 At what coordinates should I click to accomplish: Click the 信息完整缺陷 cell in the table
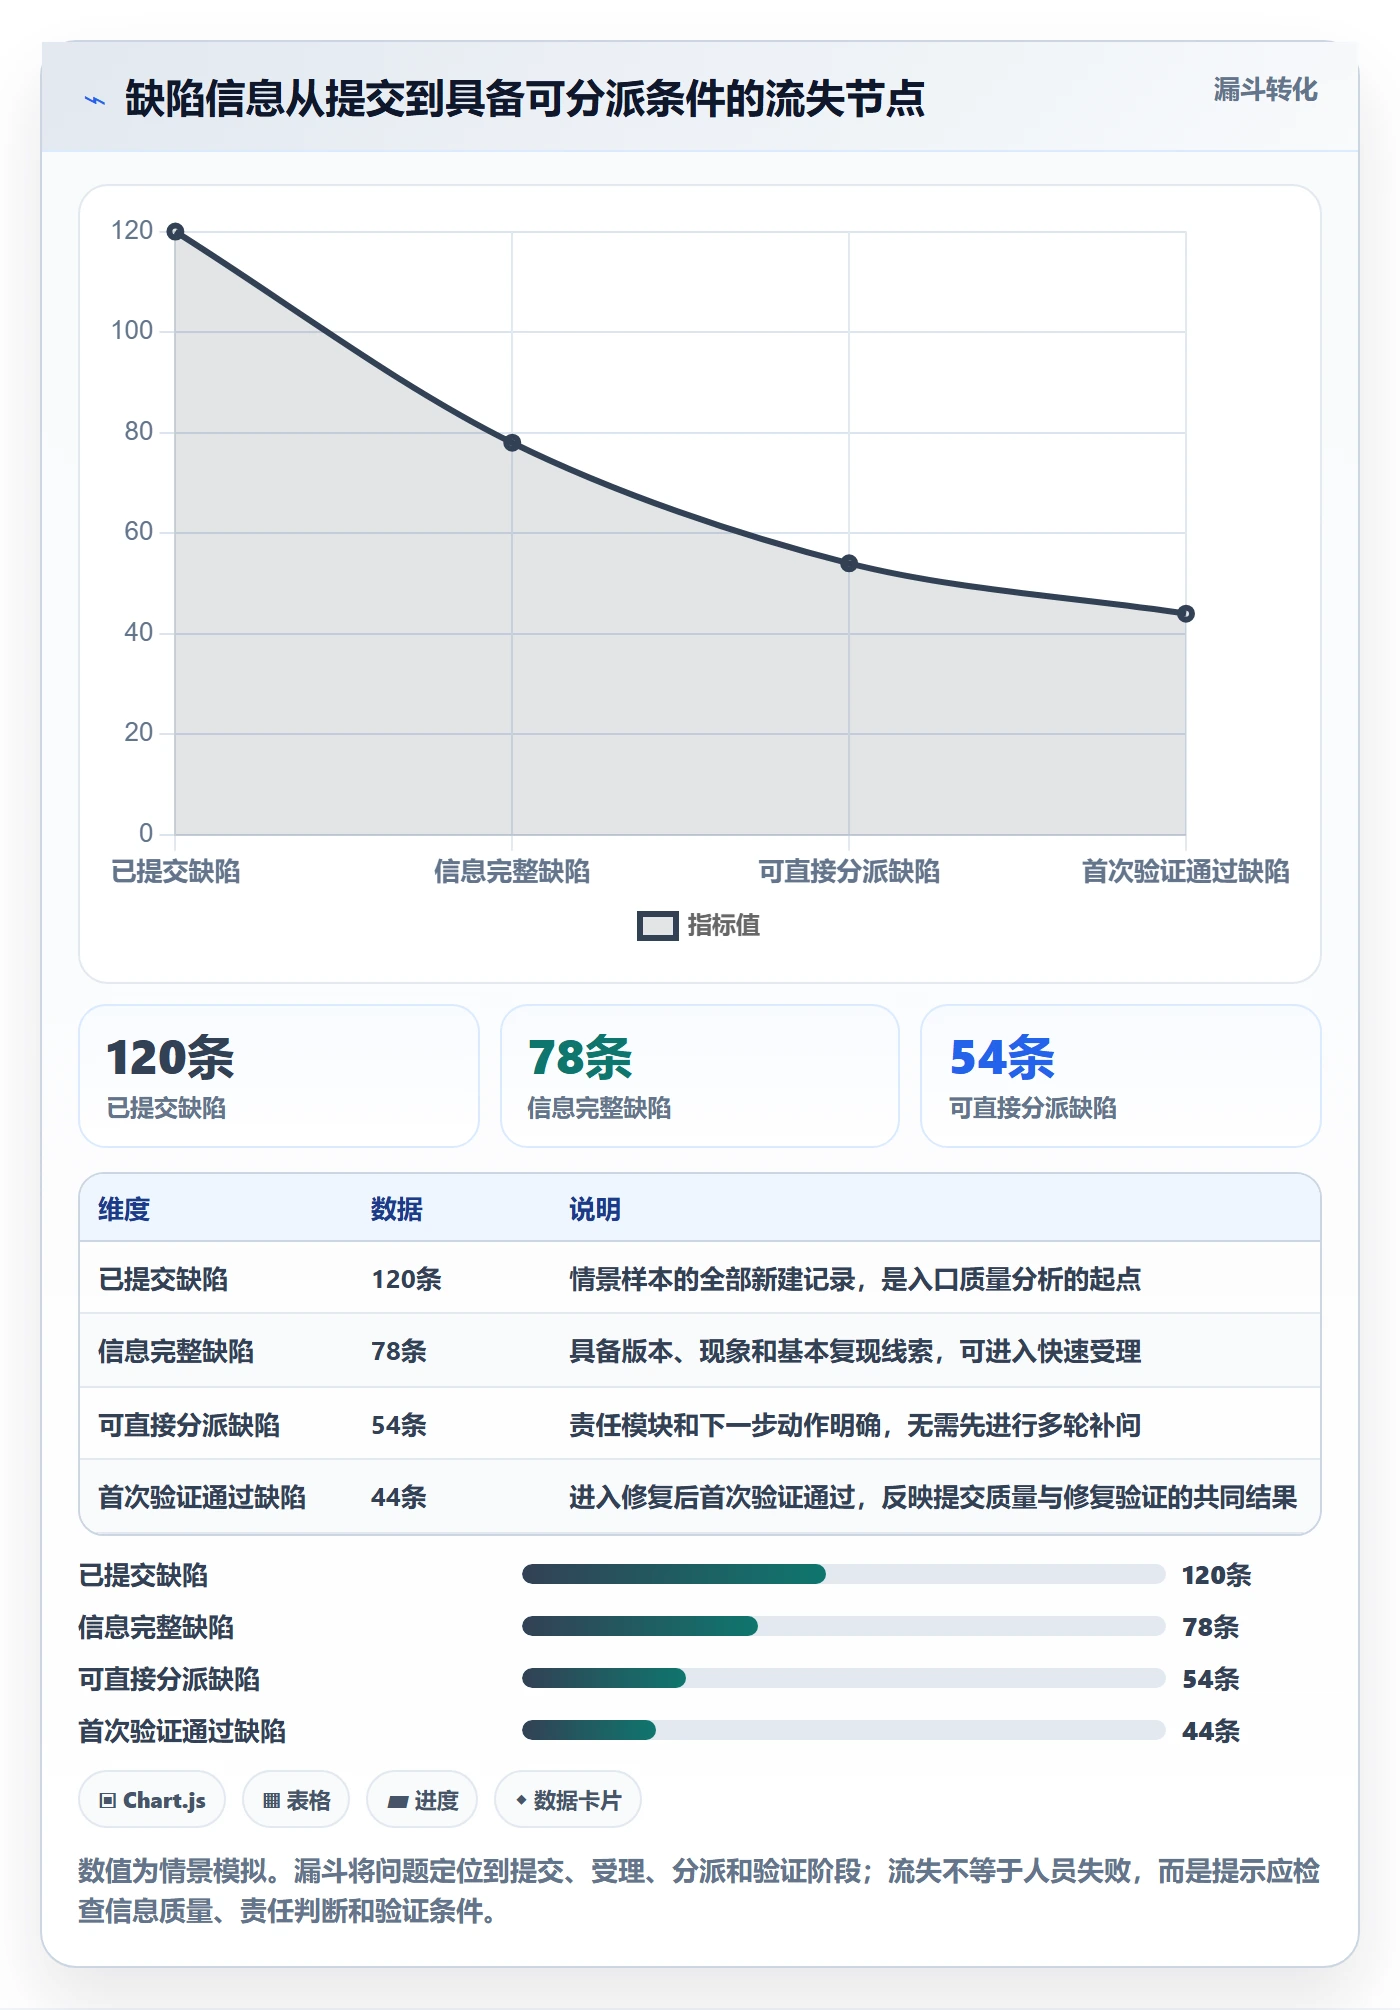[x=176, y=1351]
